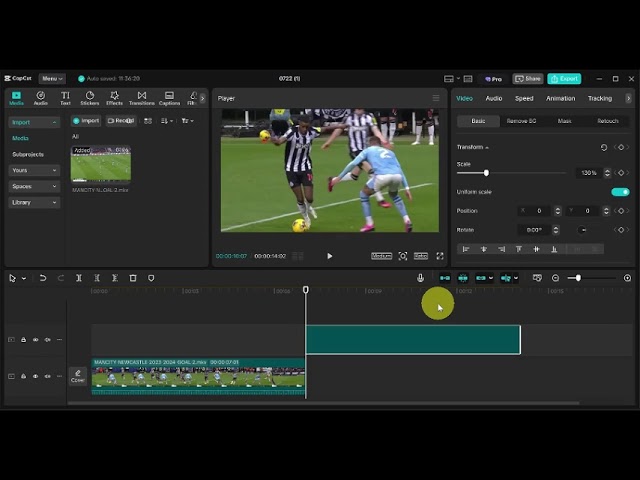
Task: Click the Import button in media panel
Action: (x=86, y=121)
